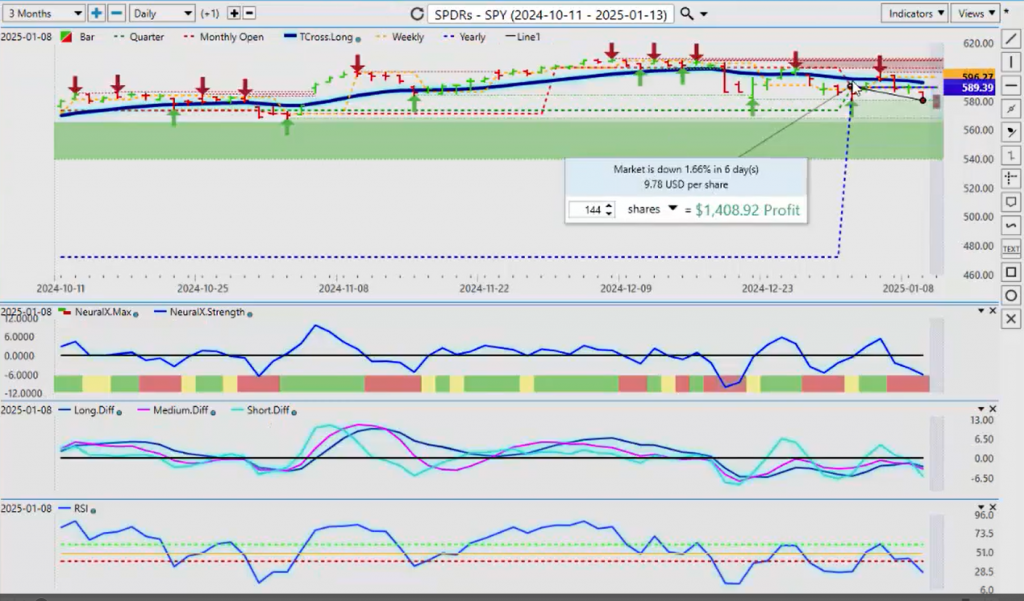This screenshot has width=1024, height=601.
Task: Expand the shares unit dropdown arrow
Action: click(673, 209)
